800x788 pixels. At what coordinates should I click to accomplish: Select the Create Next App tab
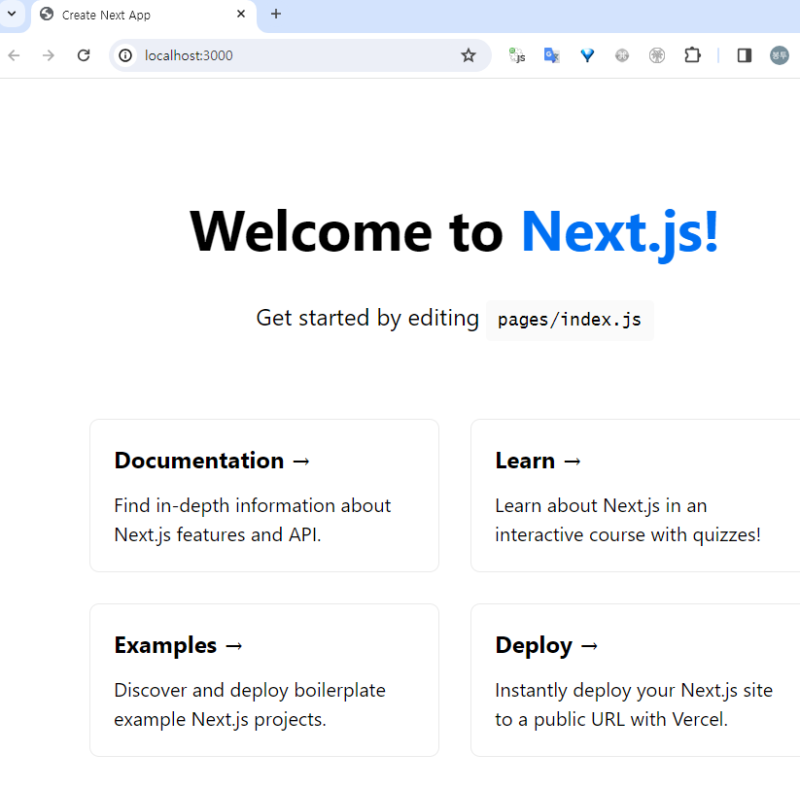[x=143, y=15]
